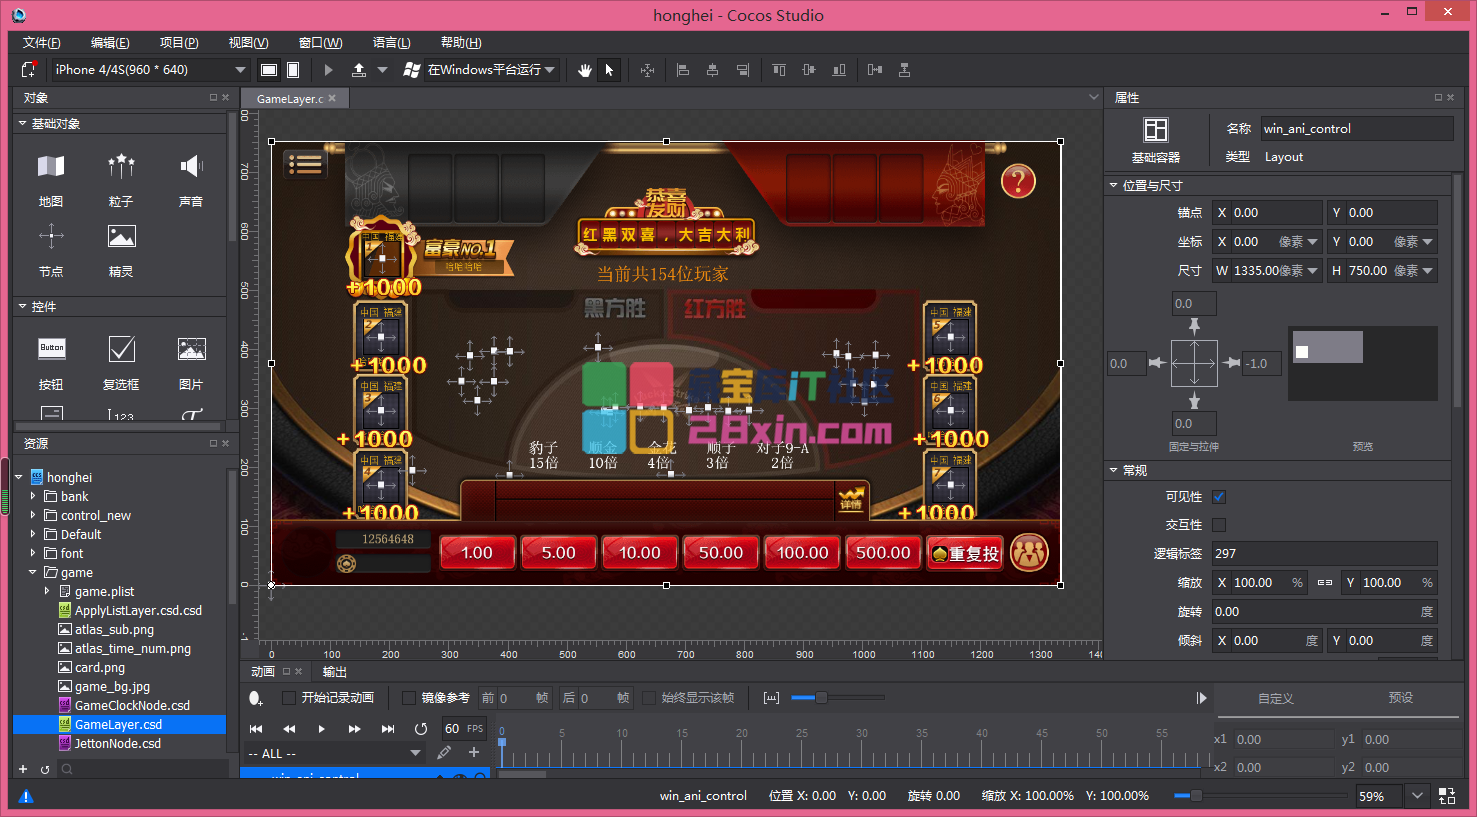Toggle the 可见性 visibility checkbox
The image size is (1477, 817).
[x=1219, y=497]
